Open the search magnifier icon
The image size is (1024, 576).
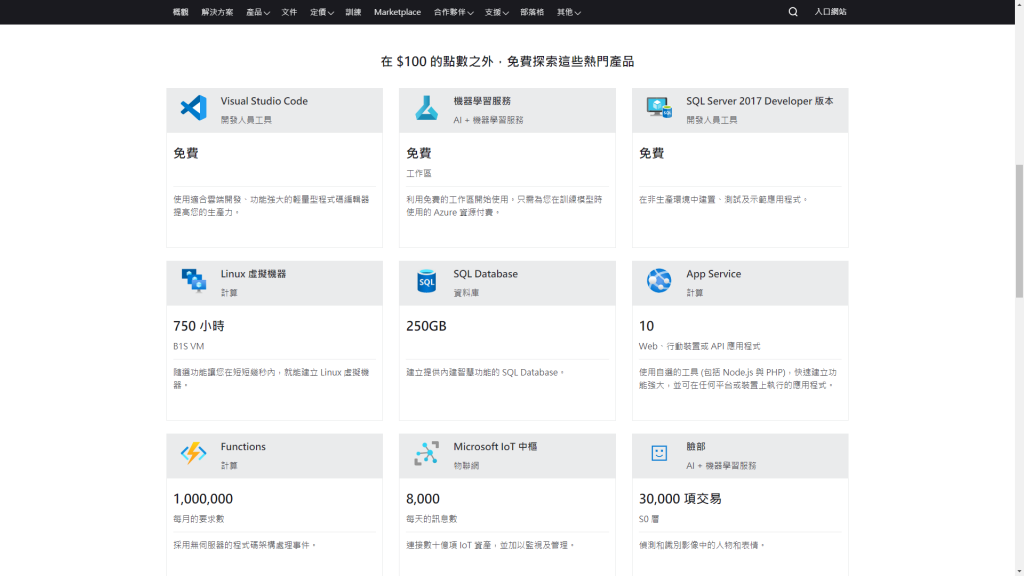point(793,12)
